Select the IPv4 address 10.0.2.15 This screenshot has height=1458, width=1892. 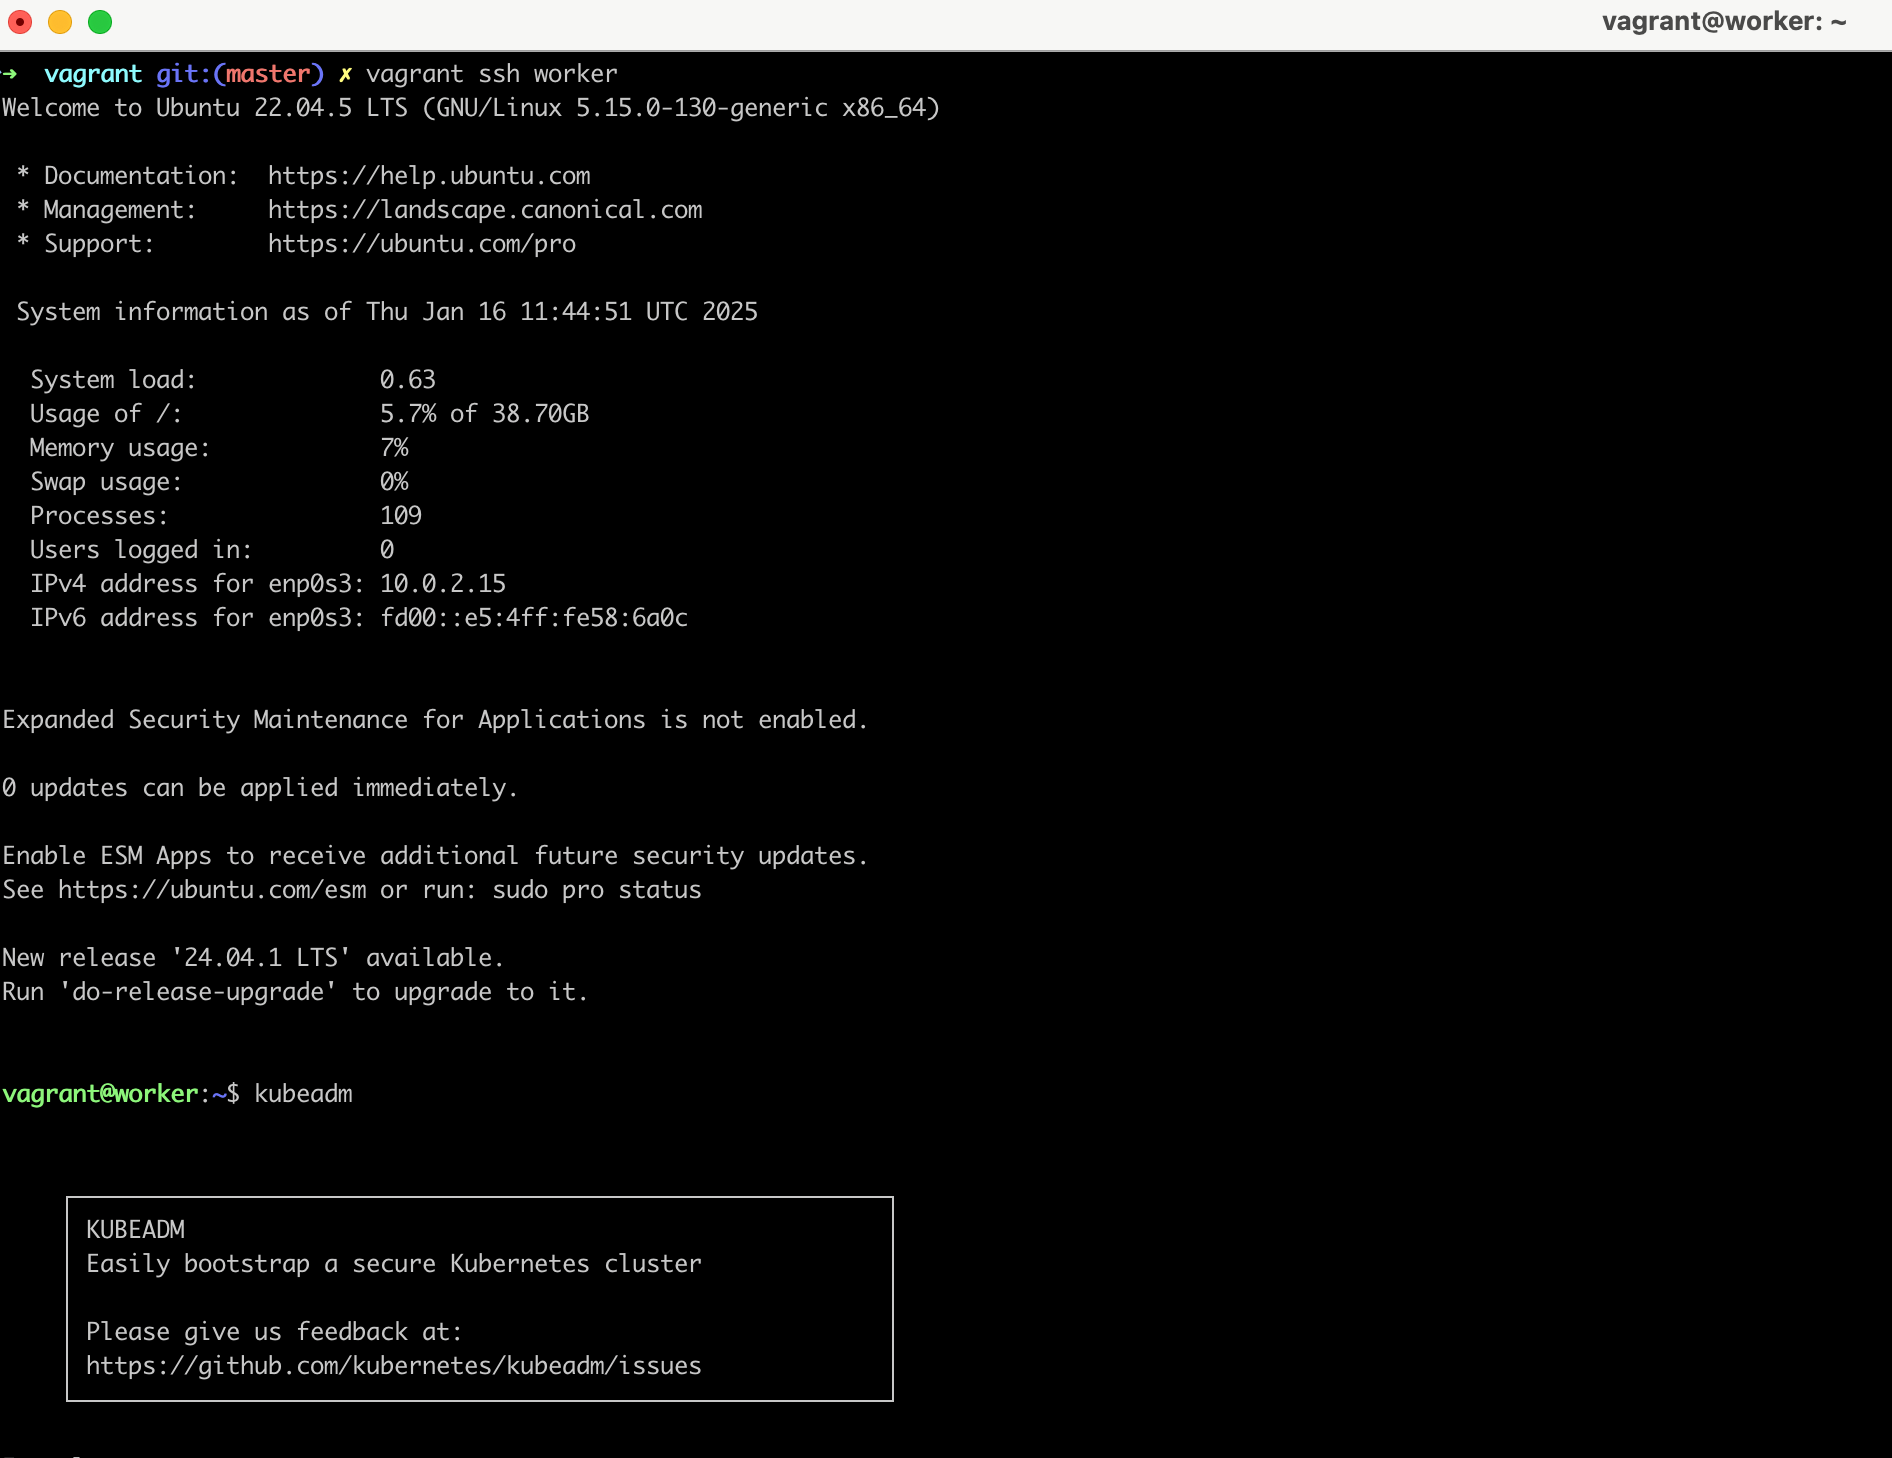(444, 583)
